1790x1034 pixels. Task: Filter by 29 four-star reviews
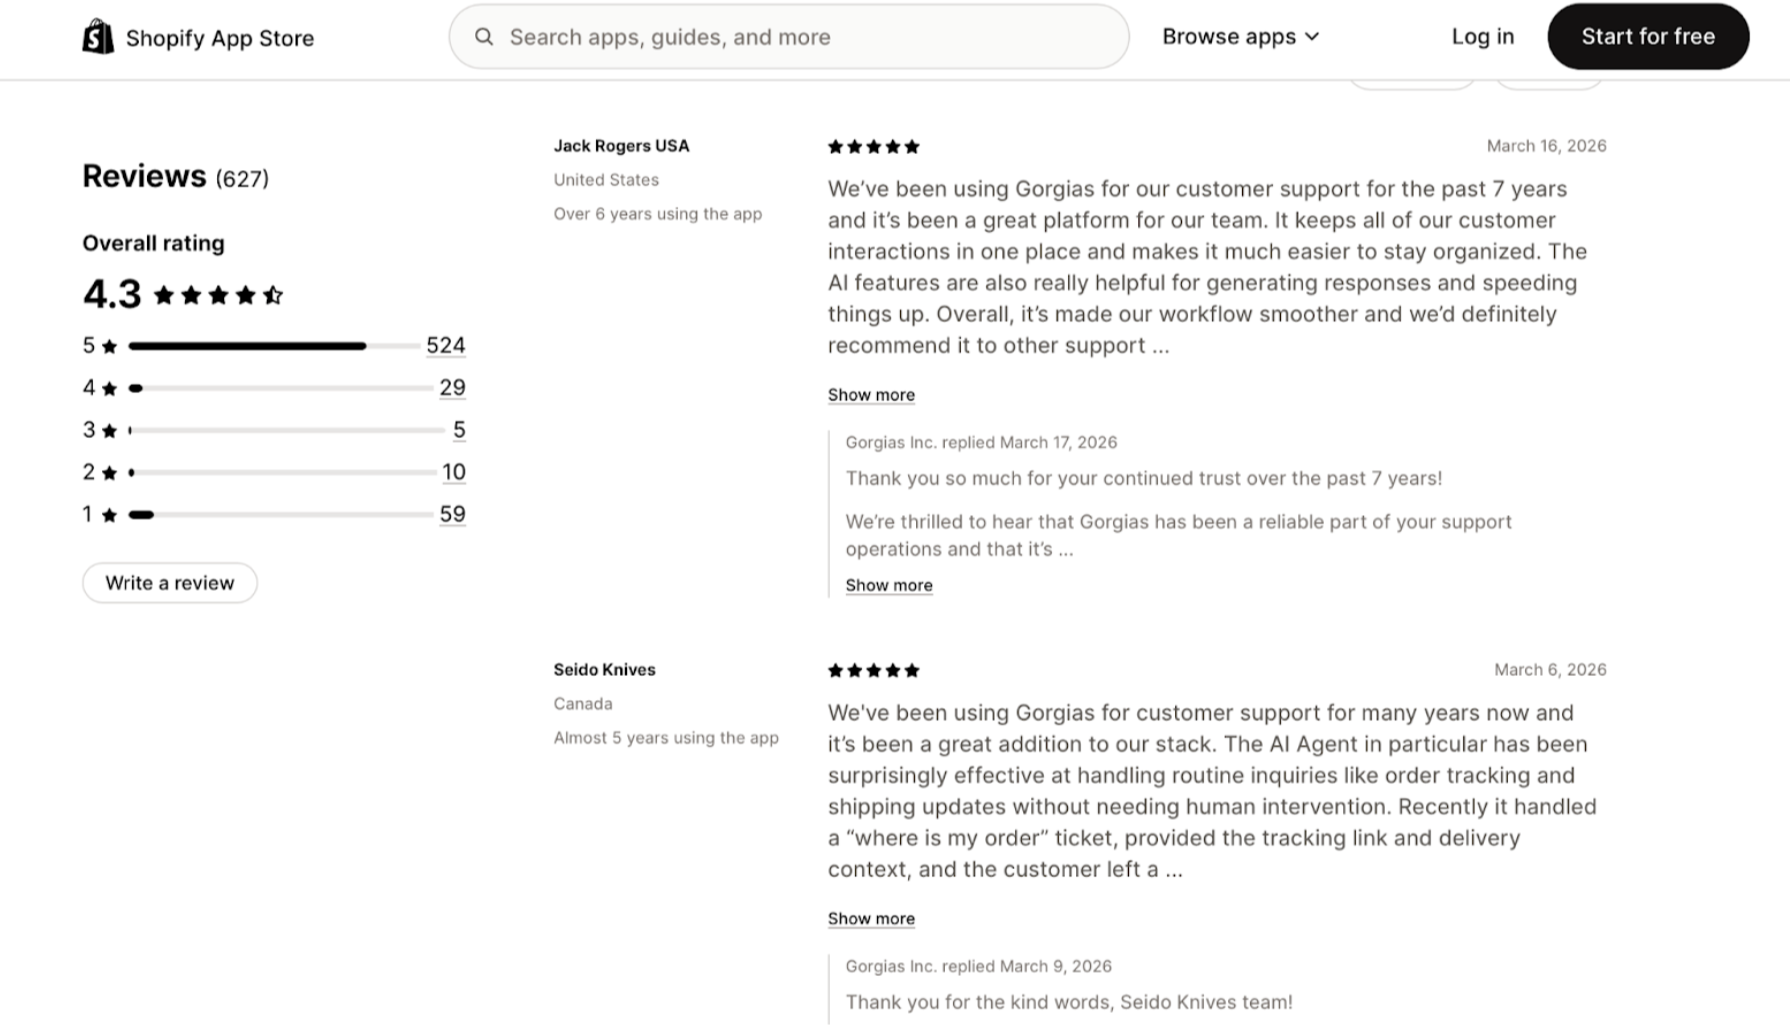click(x=452, y=388)
